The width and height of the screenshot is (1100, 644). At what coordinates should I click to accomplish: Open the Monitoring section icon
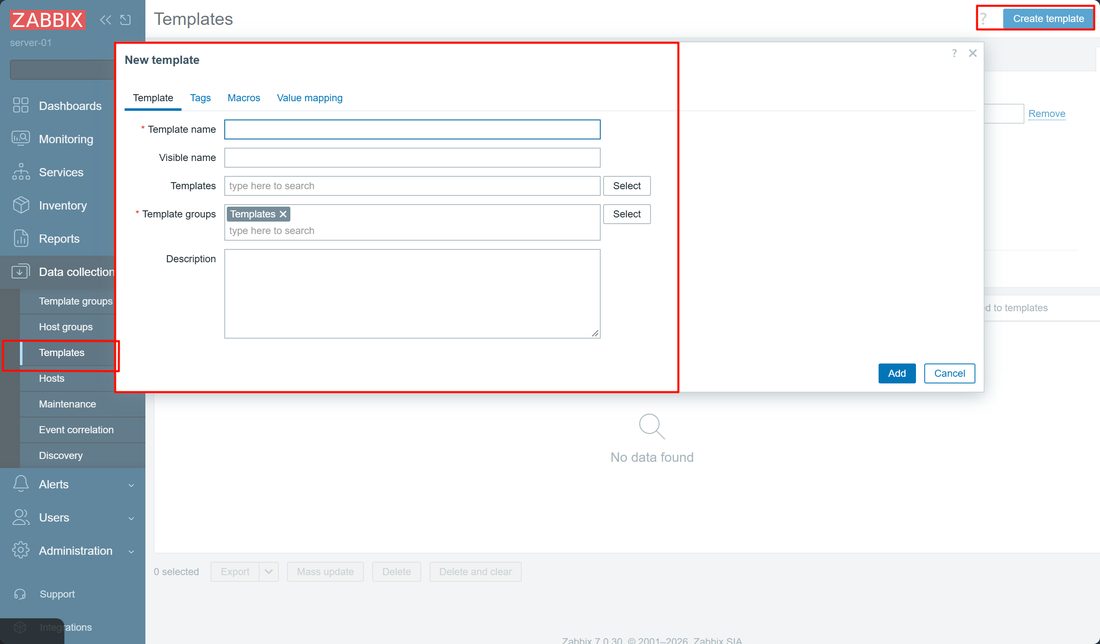coord(21,138)
